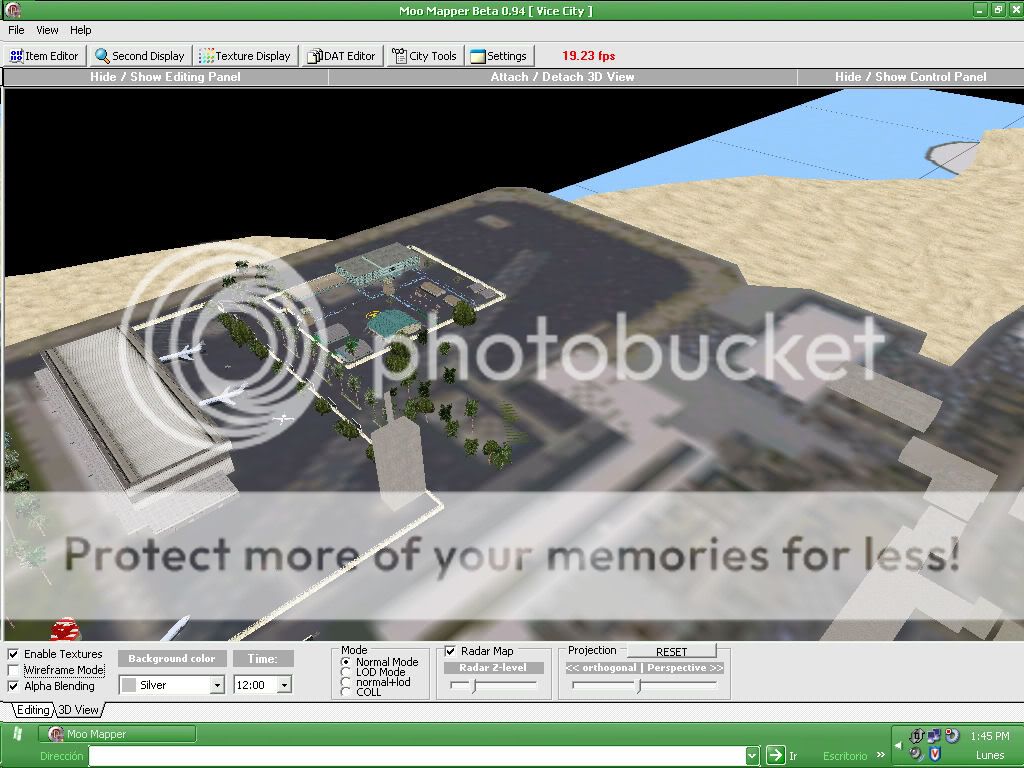The image size is (1024, 768).
Task: Launch the Texture Display tool
Action: pyautogui.click(x=245, y=56)
